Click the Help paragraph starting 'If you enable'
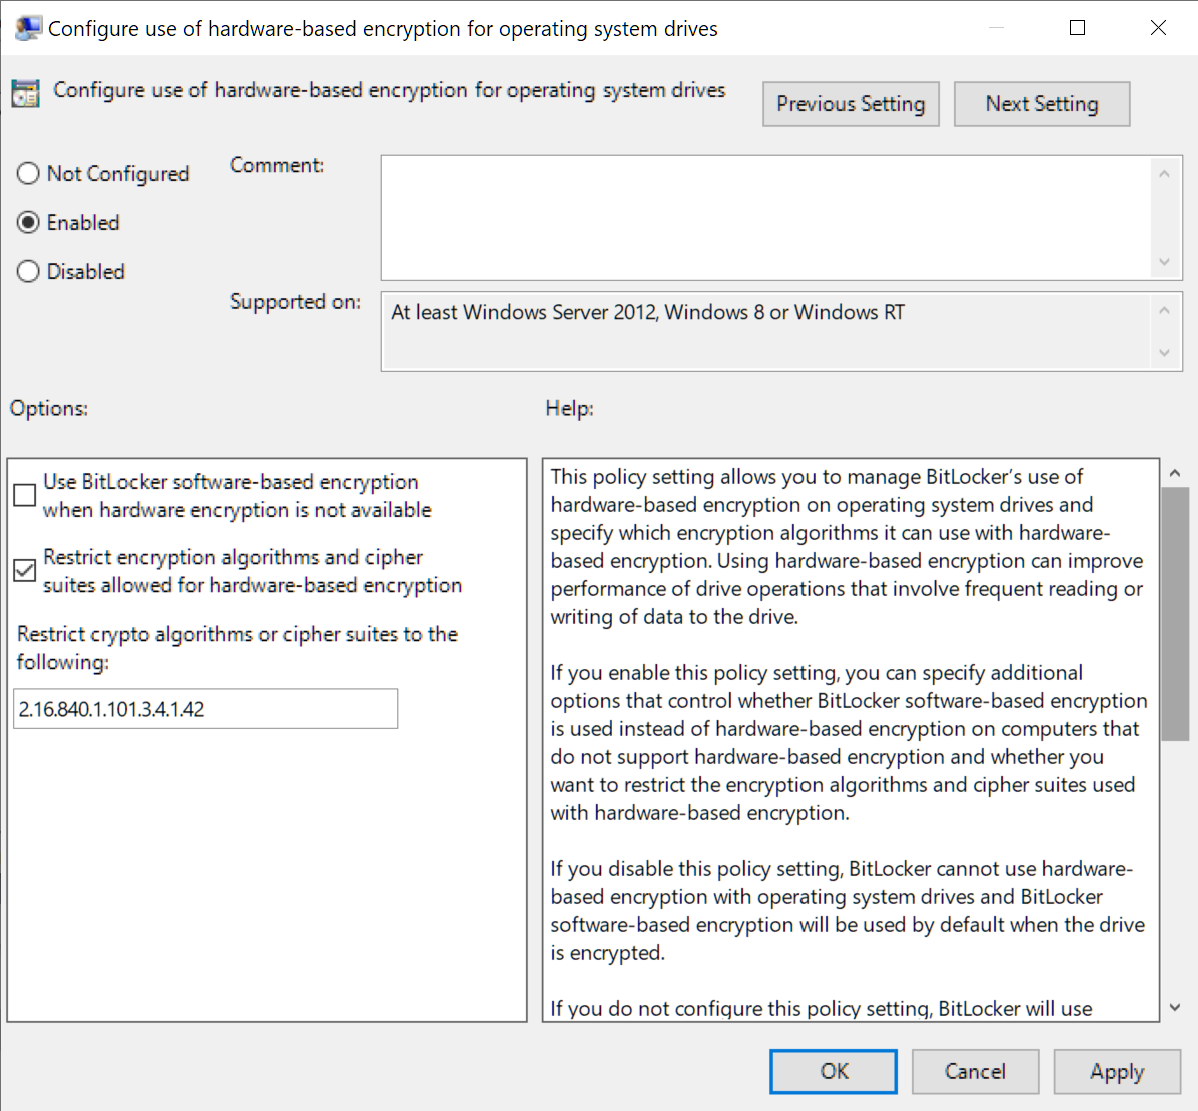Screen dimensions: 1198x1111 point(849,743)
